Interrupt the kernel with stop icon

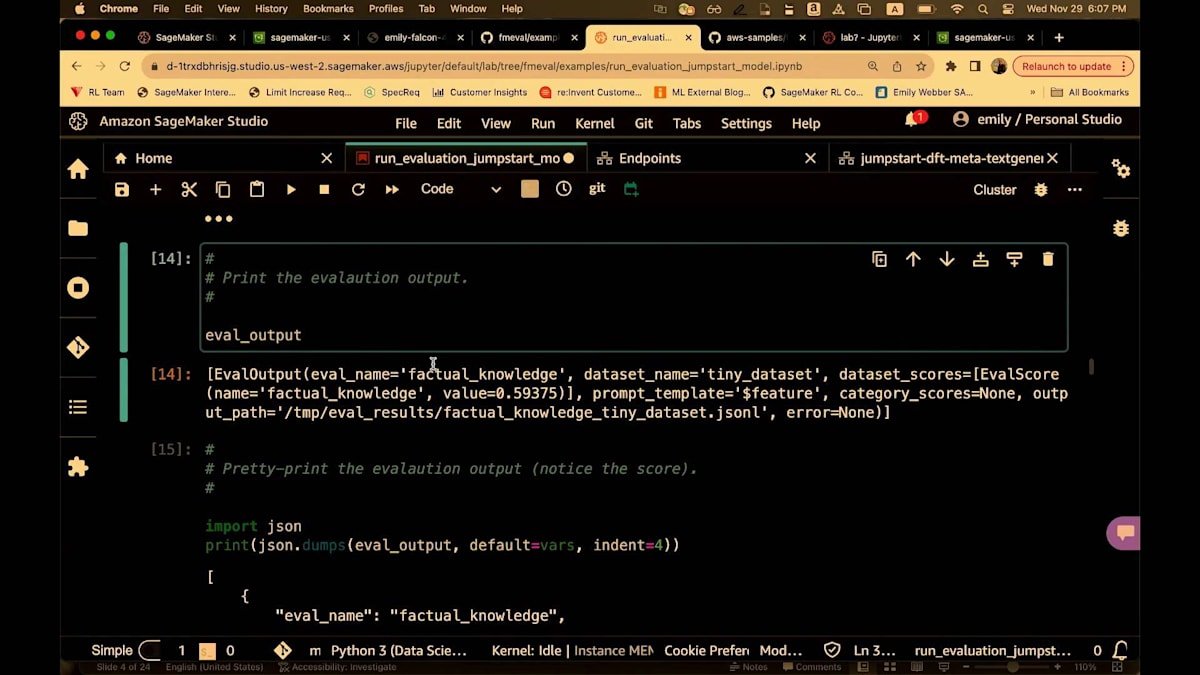click(x=324, y=189)
